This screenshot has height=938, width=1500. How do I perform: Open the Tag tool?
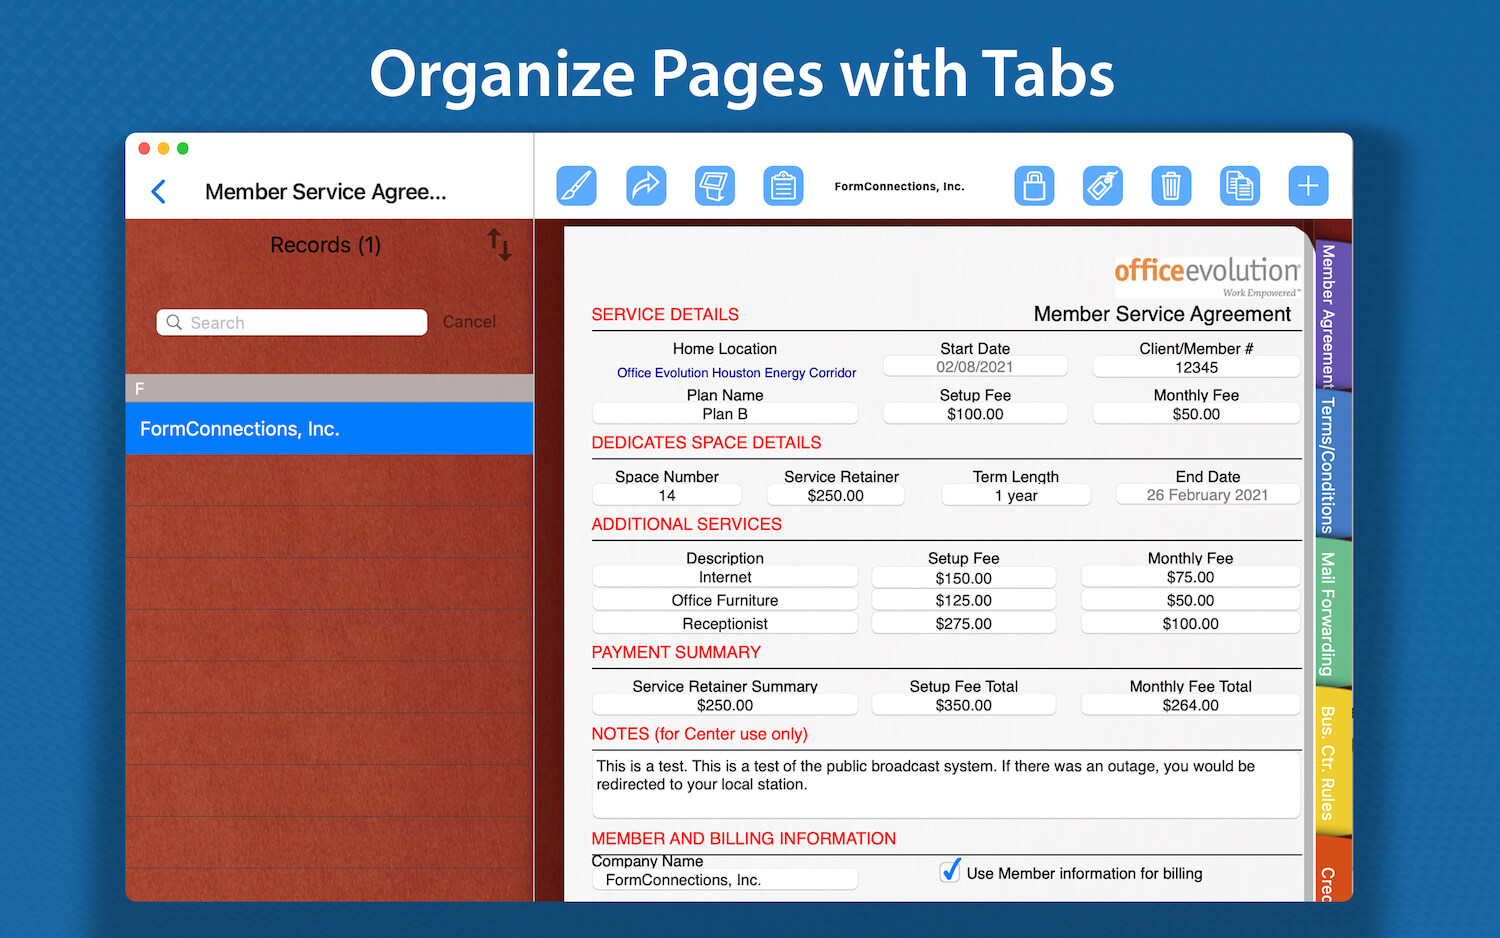[1102, 185]
